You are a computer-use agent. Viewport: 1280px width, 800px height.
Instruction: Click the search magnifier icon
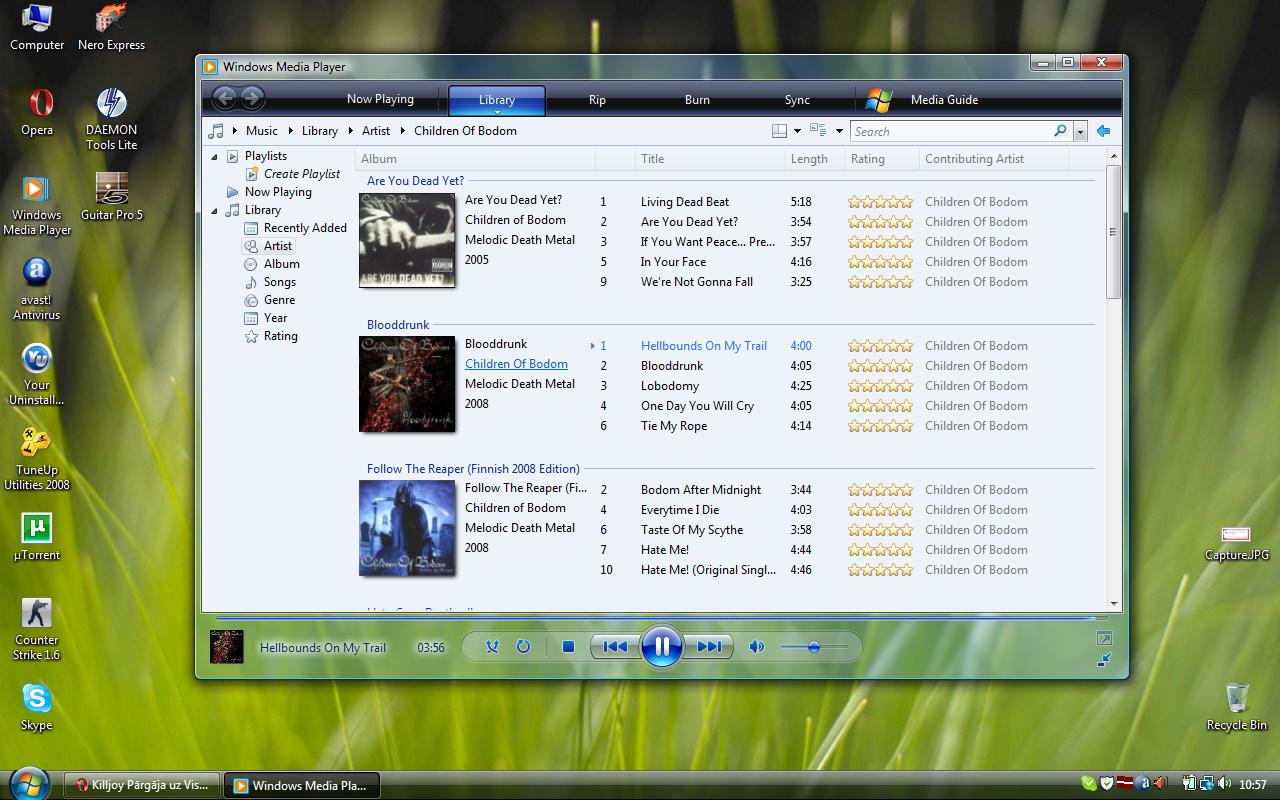(x=1060, y=131)
